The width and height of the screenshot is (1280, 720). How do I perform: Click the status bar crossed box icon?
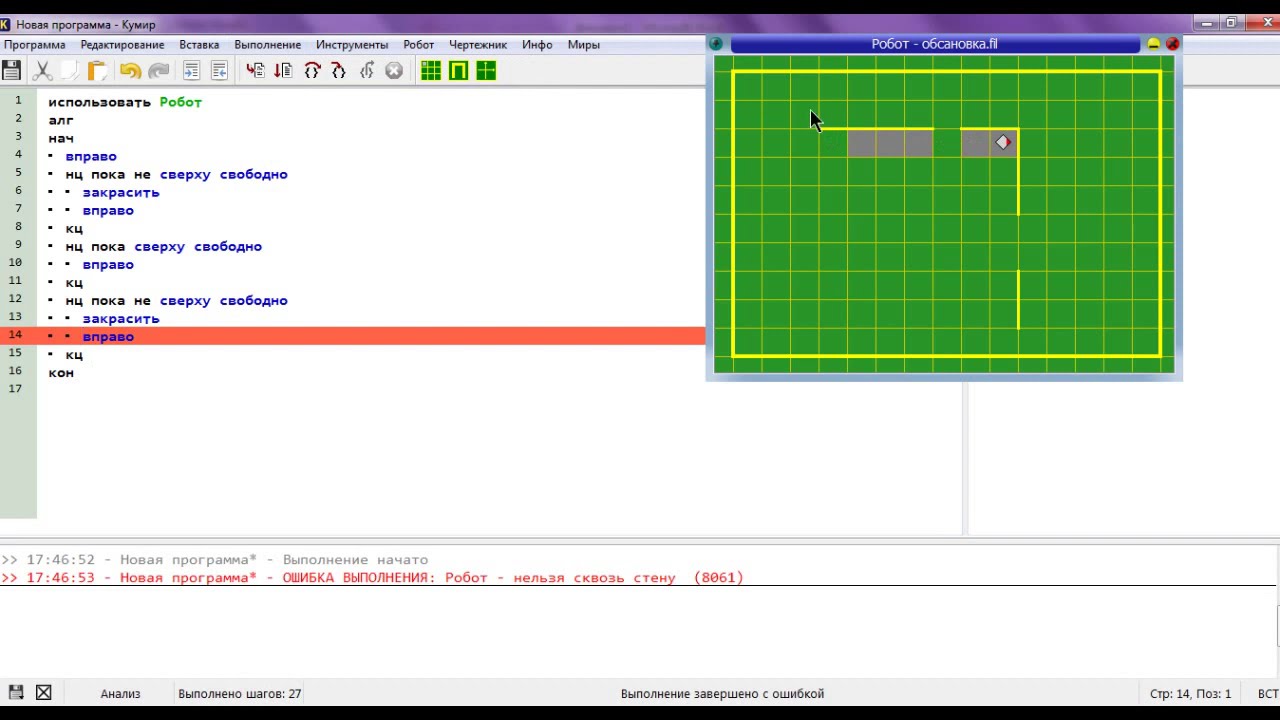pyautogui.click(x=44, y=692)
